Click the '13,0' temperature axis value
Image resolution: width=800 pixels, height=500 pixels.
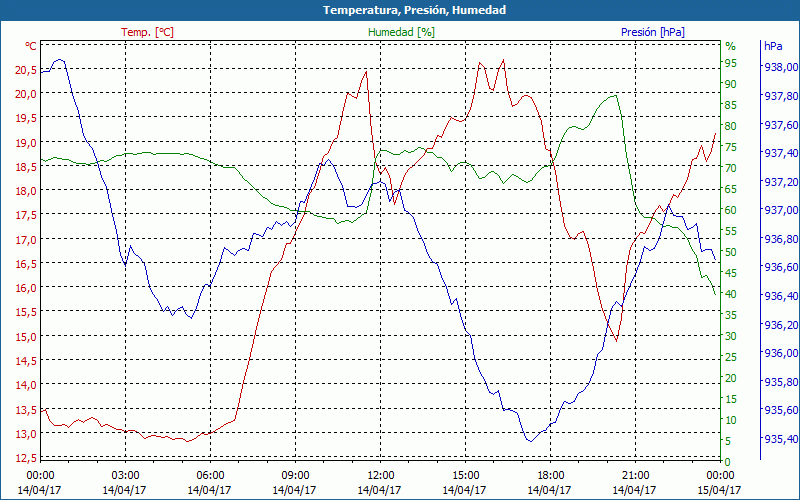[26, 434]
